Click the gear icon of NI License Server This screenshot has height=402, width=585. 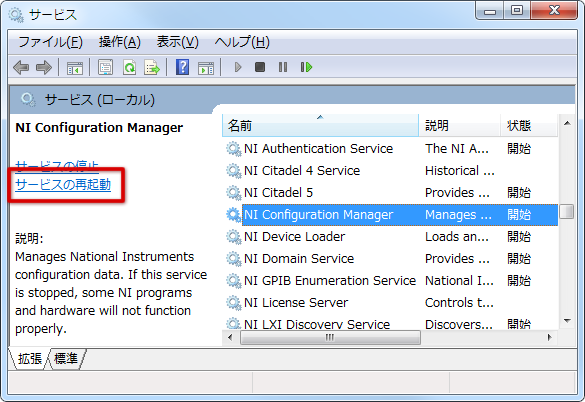[234, 303]
